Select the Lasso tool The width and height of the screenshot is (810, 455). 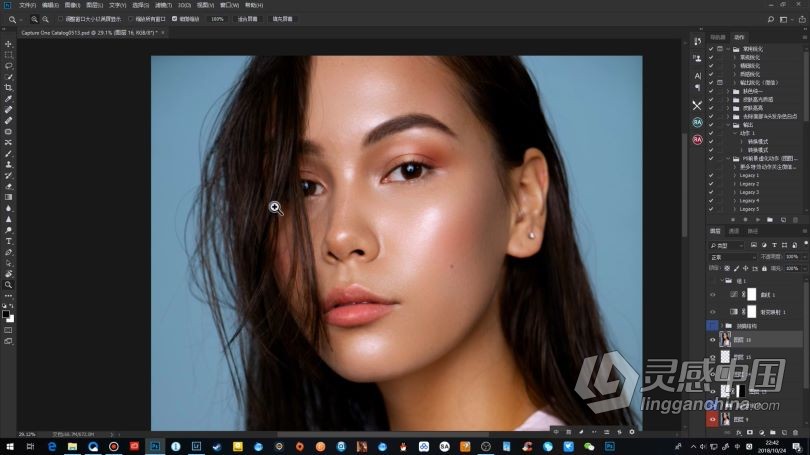click(x=9, y=66)
